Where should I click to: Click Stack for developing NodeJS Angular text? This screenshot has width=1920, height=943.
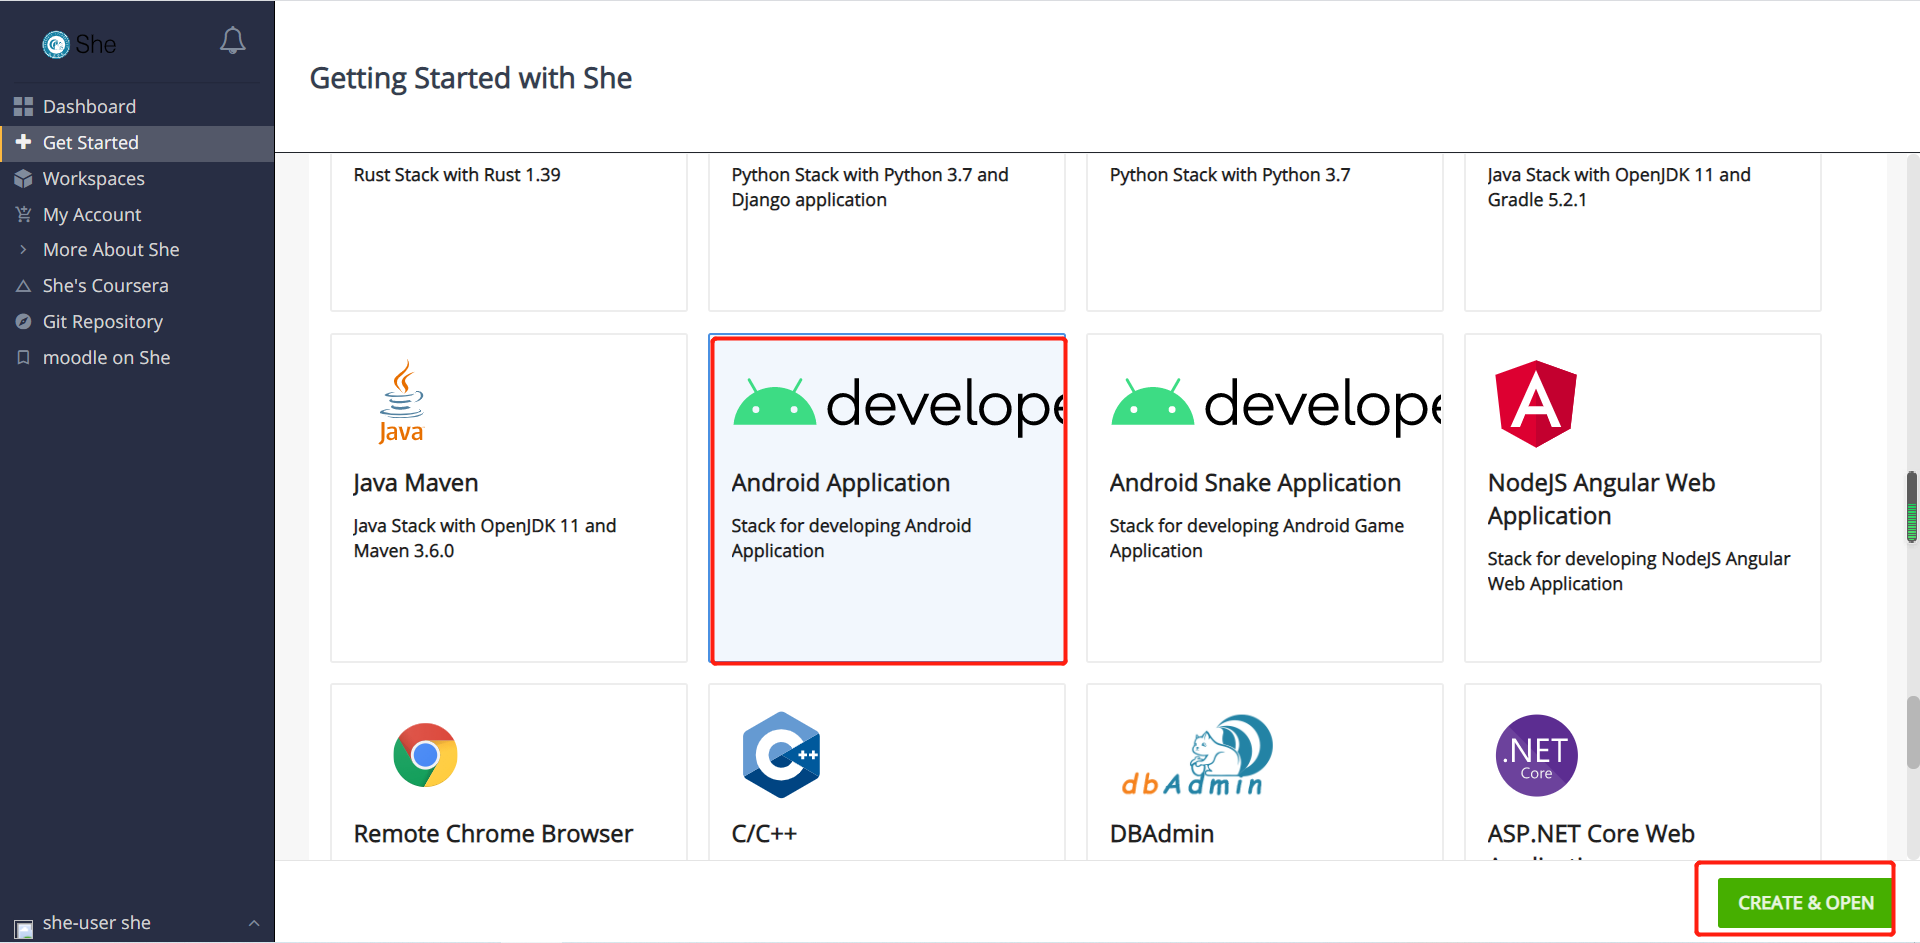[1639, 571]
